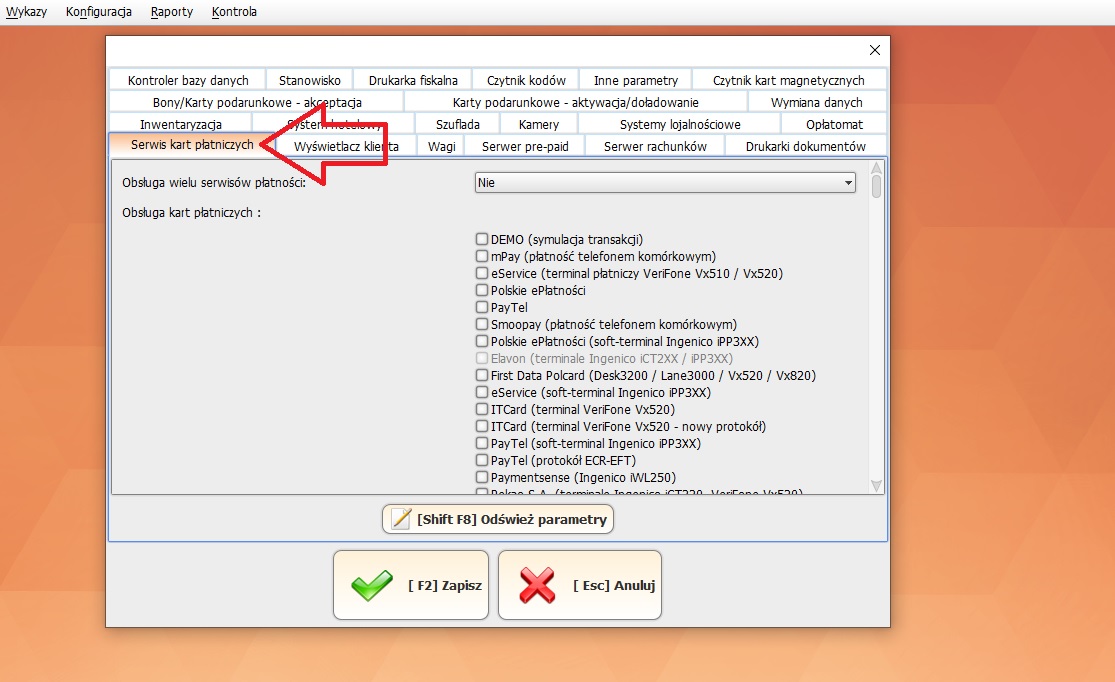Click the scrollbar up arrow
This screenshot has width=1115, height=682.
[876, 168]
